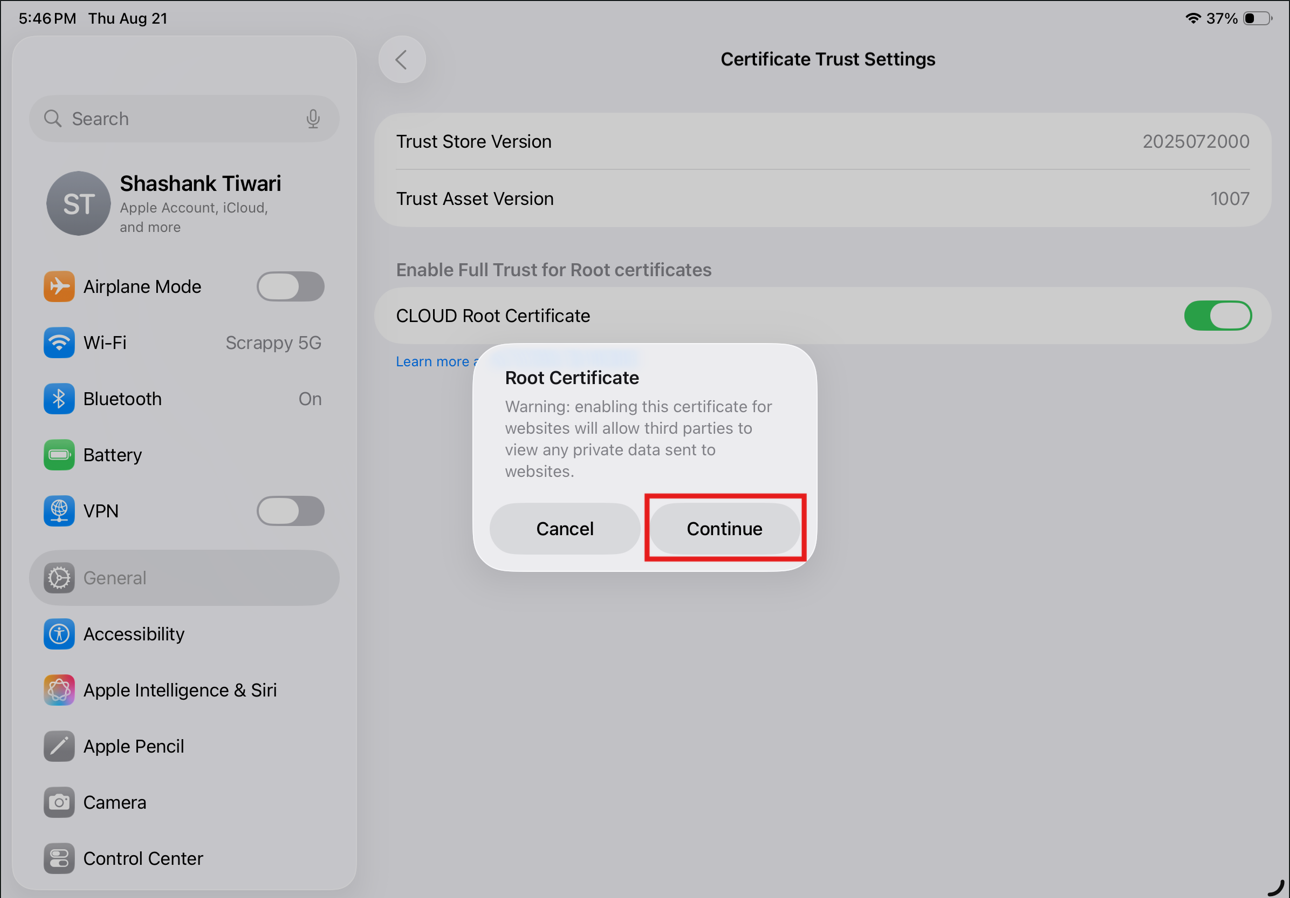
Task: Tap the Wi-Fi settings icon
Action: 59,343
